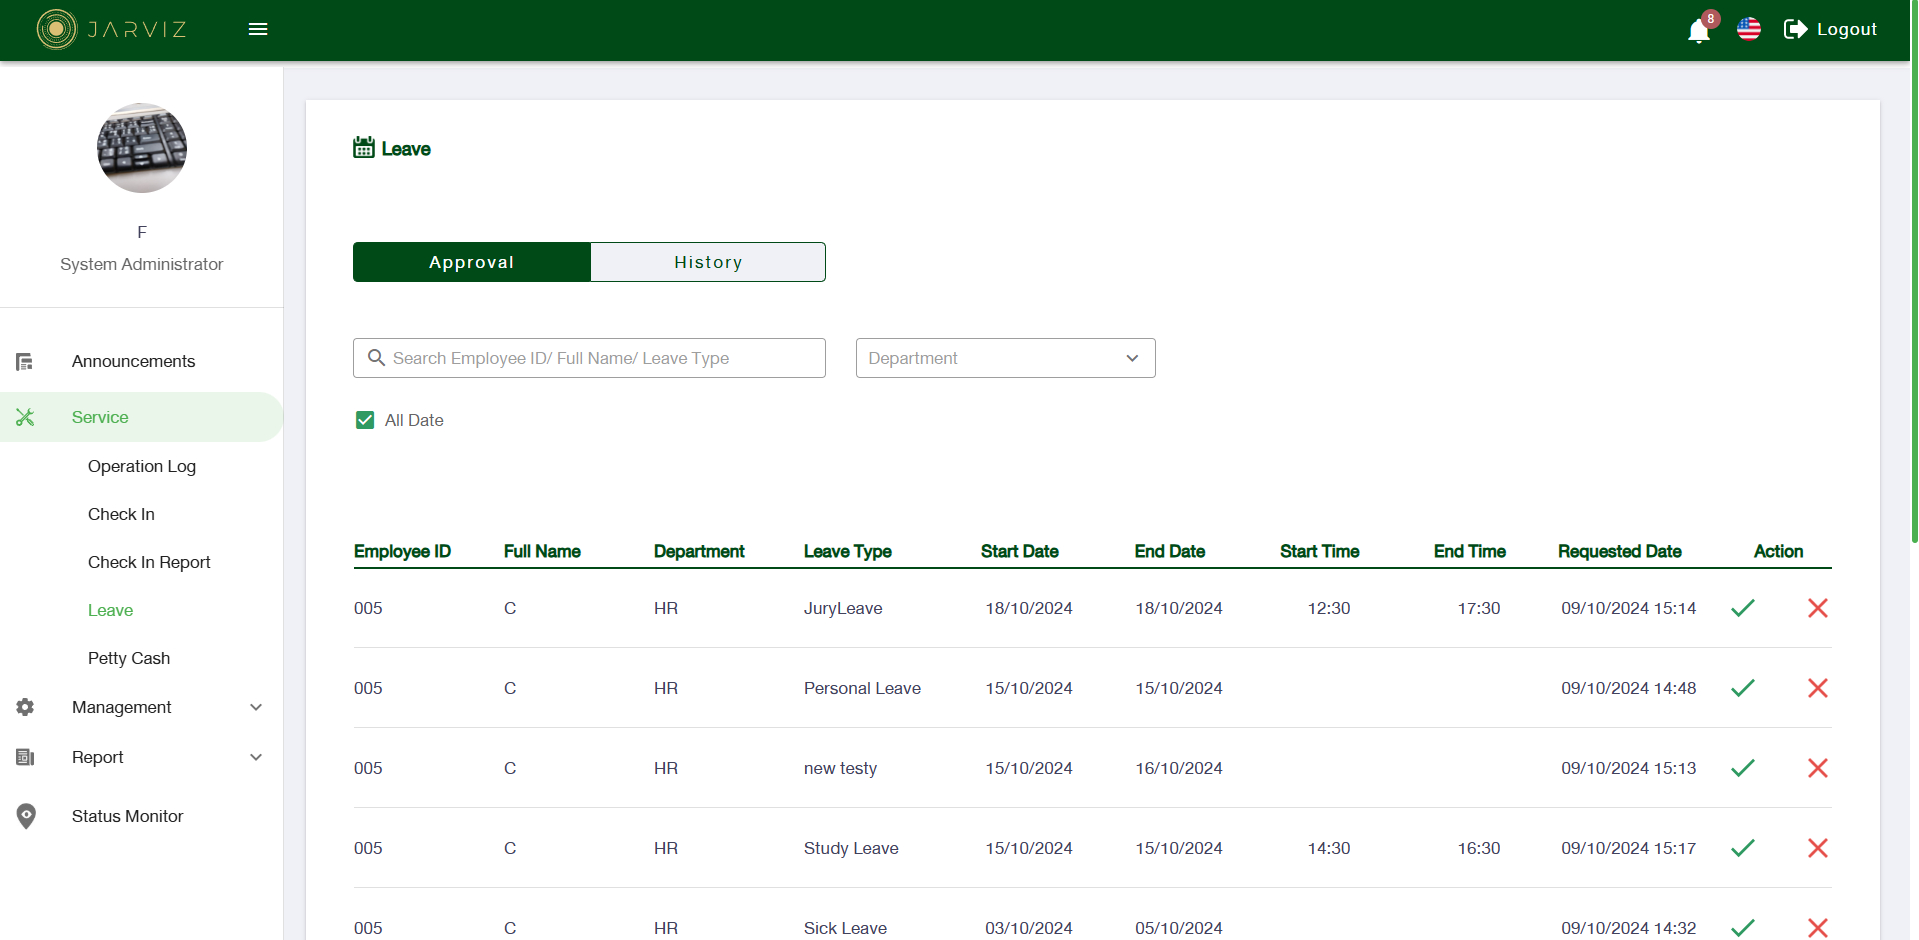Reject the Sick Leave request with red X
1919x940 pixels.
[1818, 928]
